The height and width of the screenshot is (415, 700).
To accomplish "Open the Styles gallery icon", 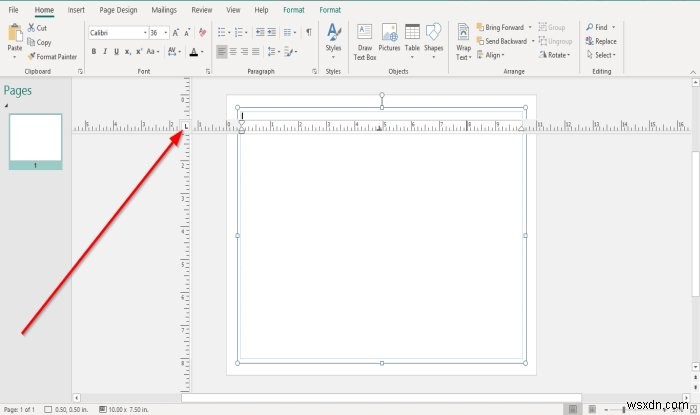I will (x=333, y=33).
